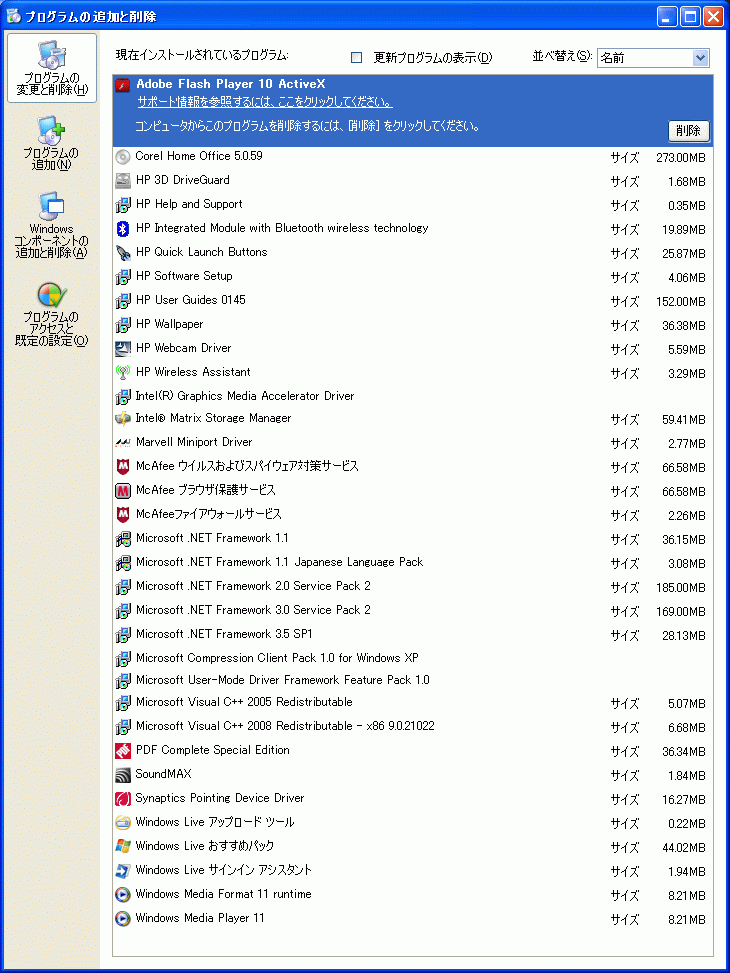Viewport: 730px width, 973px height.
Task: Click the Adobe Flash Player 10 ActiveX title
Action: click(230, 84)
